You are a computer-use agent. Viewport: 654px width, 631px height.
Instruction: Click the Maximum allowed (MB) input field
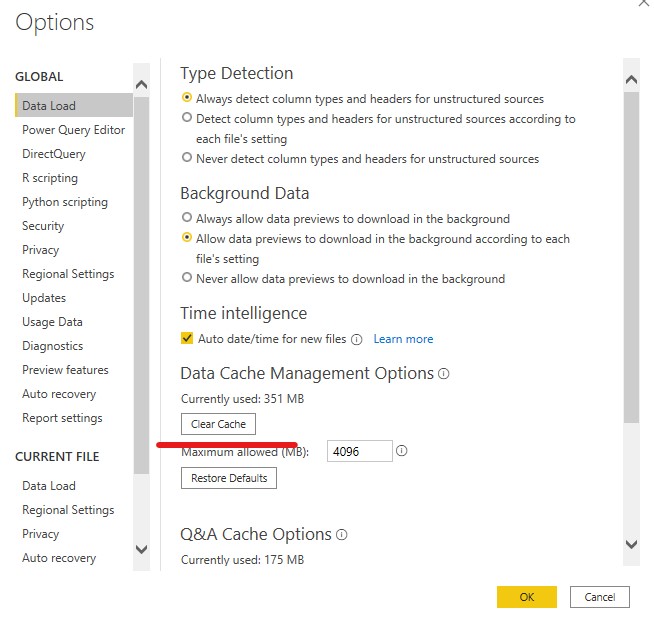point(360,451)
